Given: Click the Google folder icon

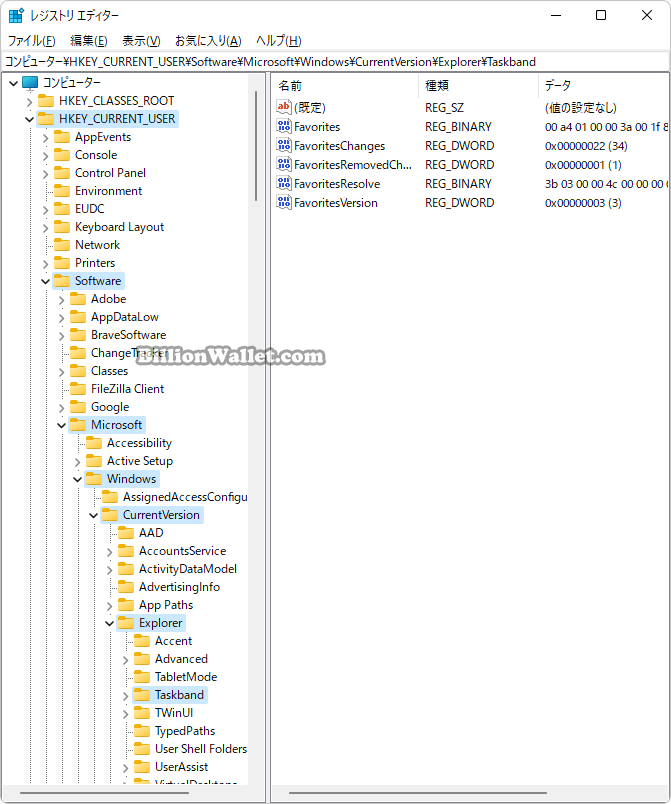Looking at the screenshot, I should click(x=78, y=407).
